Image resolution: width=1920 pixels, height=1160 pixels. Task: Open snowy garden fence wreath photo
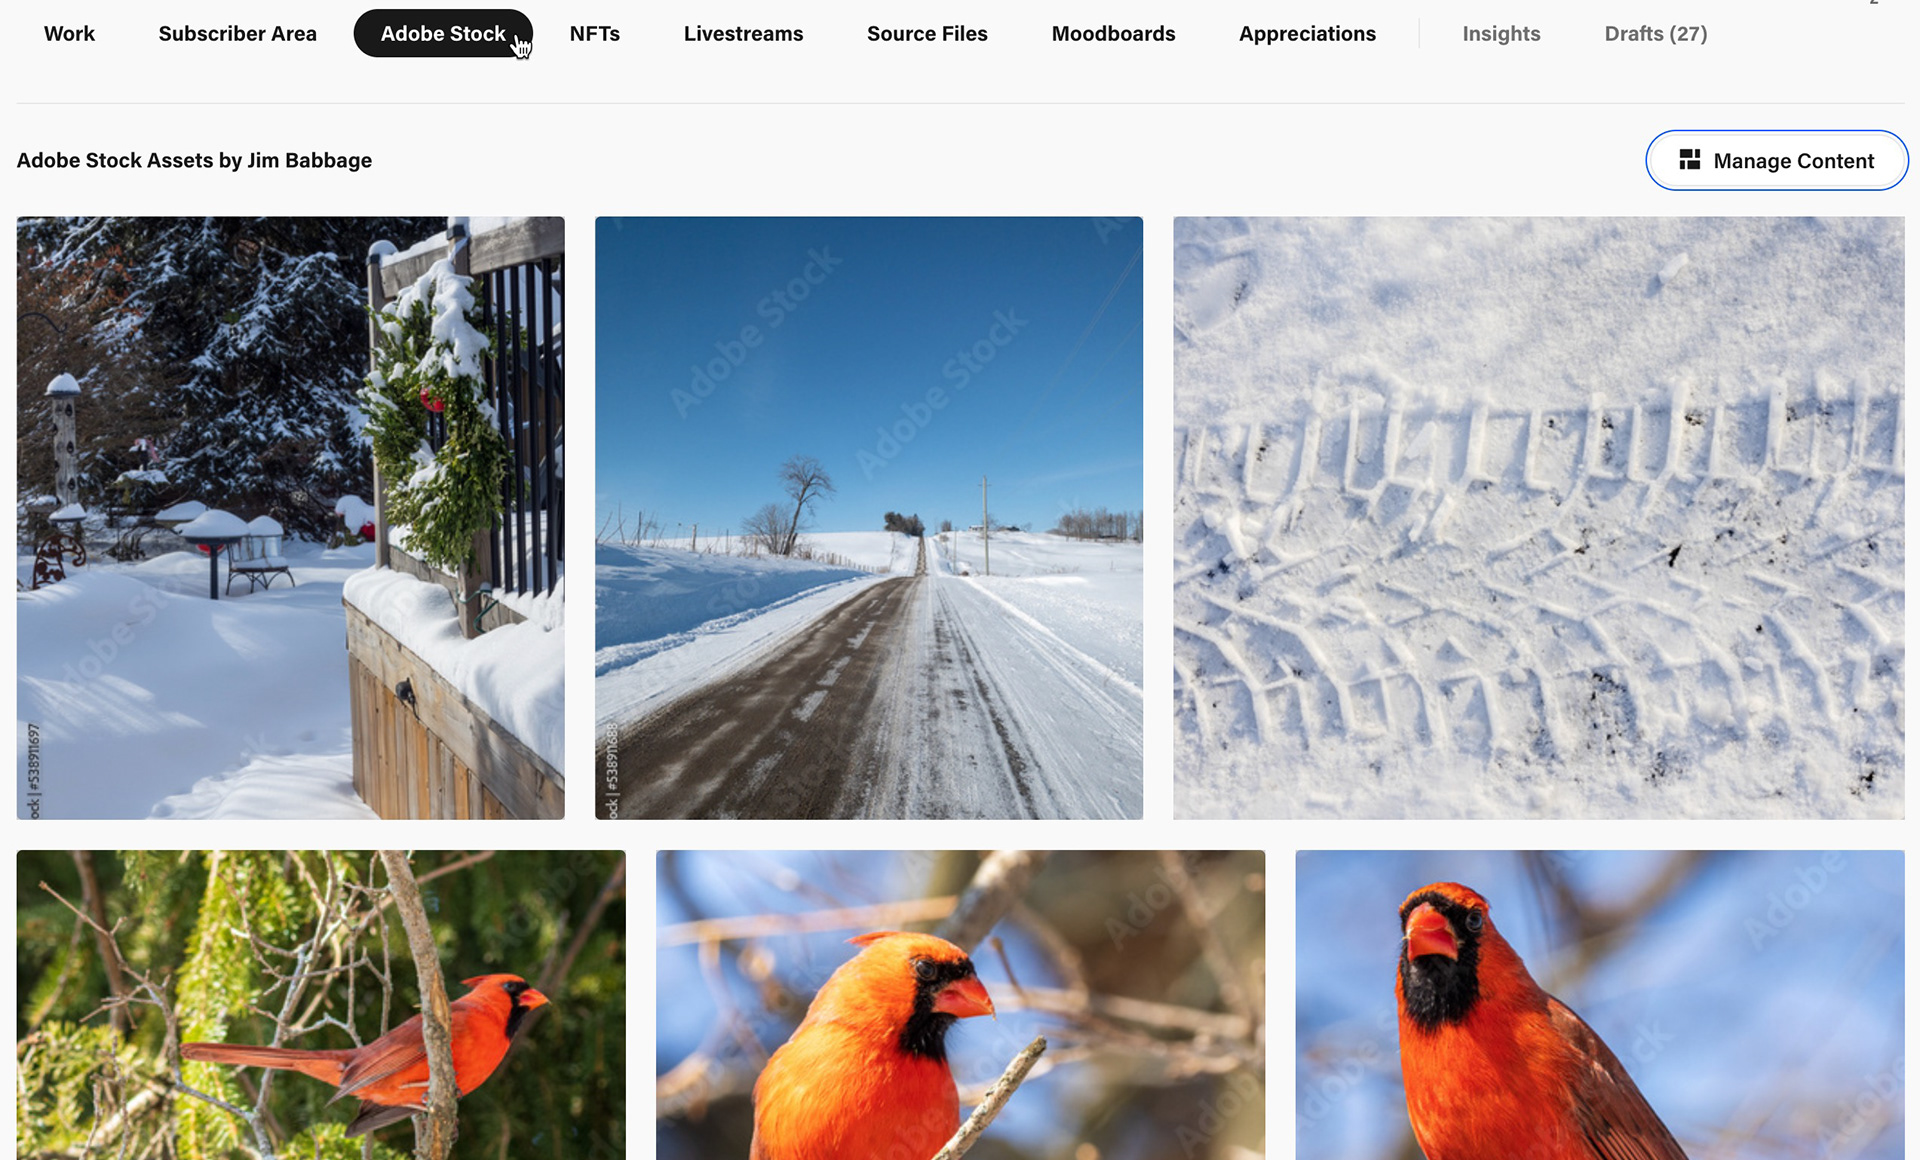click(290, 518)
